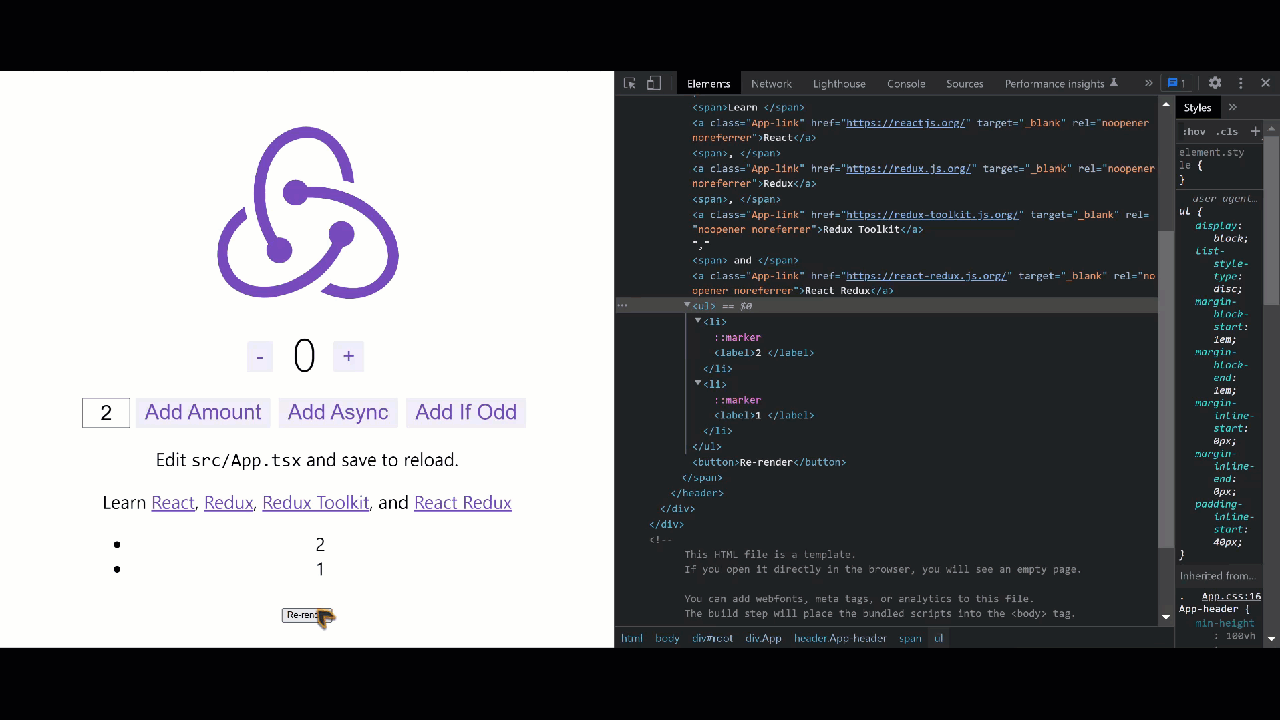Toggle element pseudo-states with the :hov button

tap(1193, 131)
